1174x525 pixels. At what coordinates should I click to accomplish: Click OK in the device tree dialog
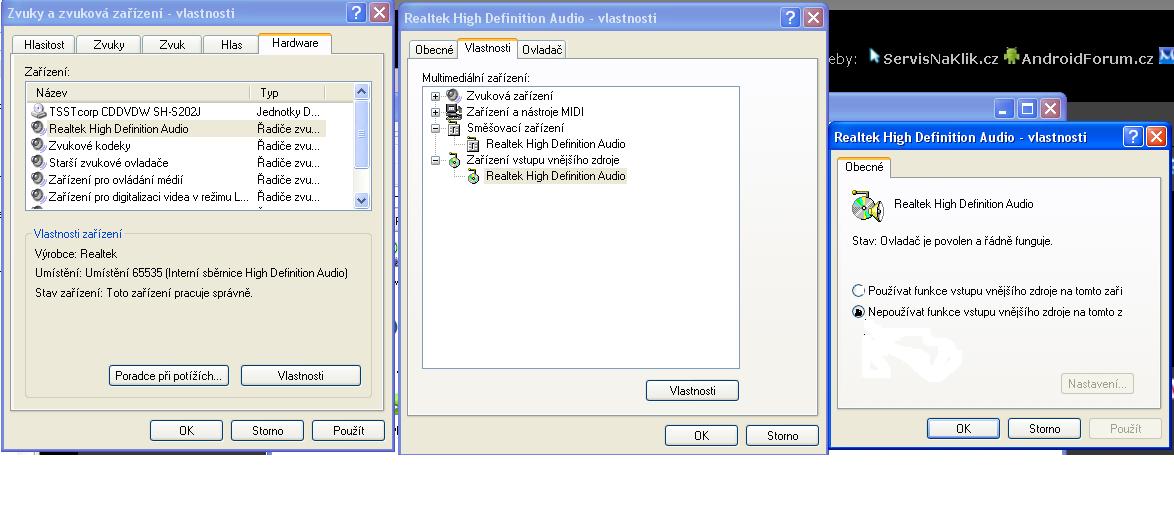[x=702, y=435]
